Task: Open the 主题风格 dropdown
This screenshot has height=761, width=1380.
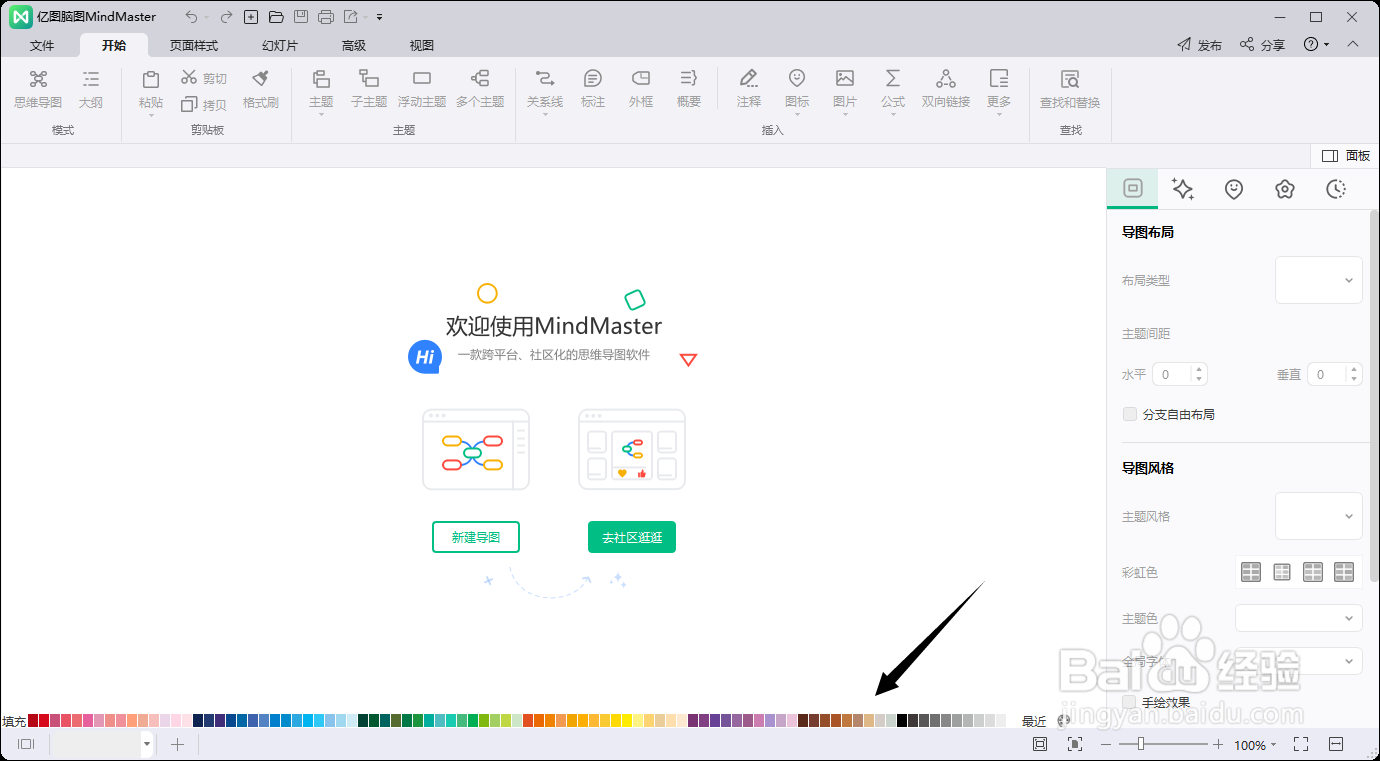Action: pyautogui.click(x=1319, y=516)
